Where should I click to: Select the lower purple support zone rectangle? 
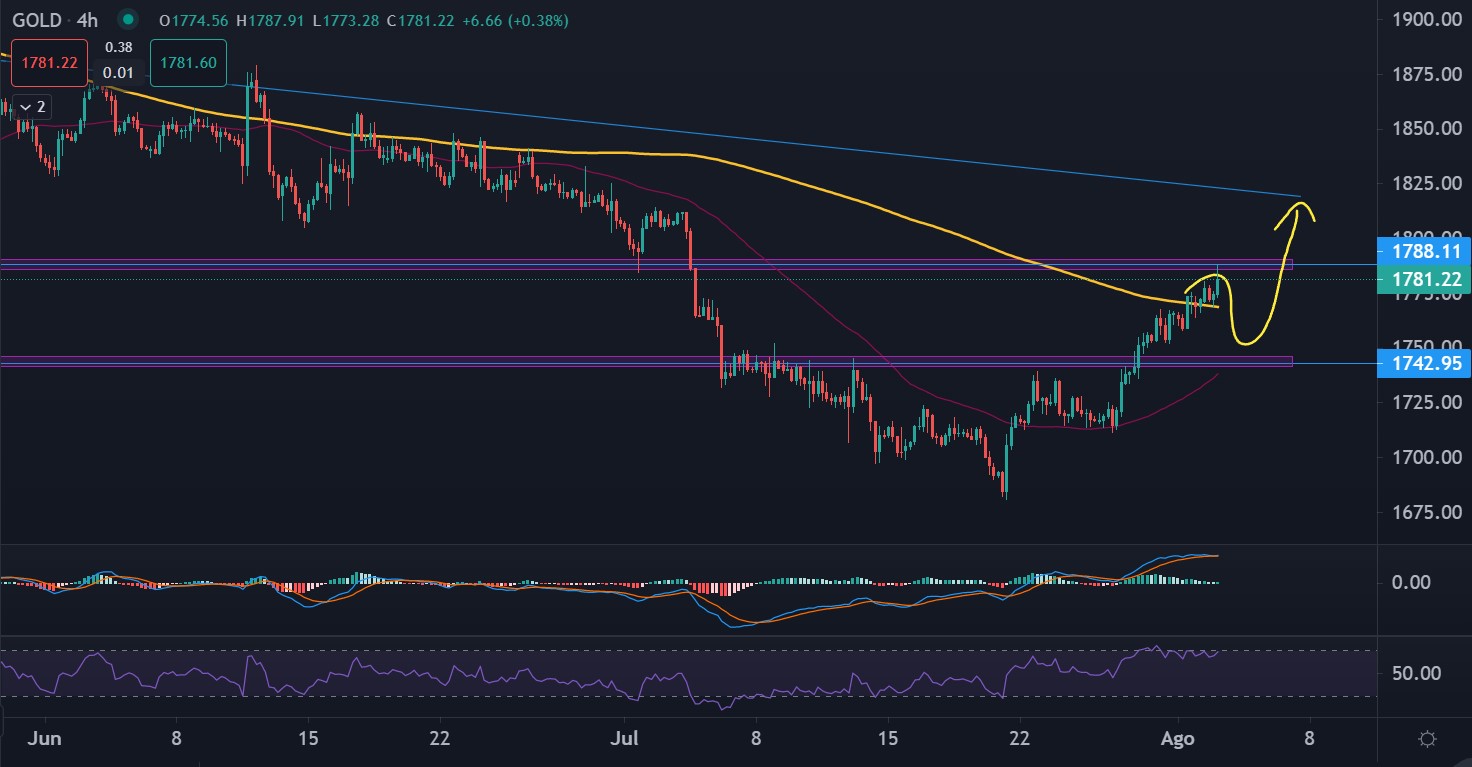coord(400,361)
